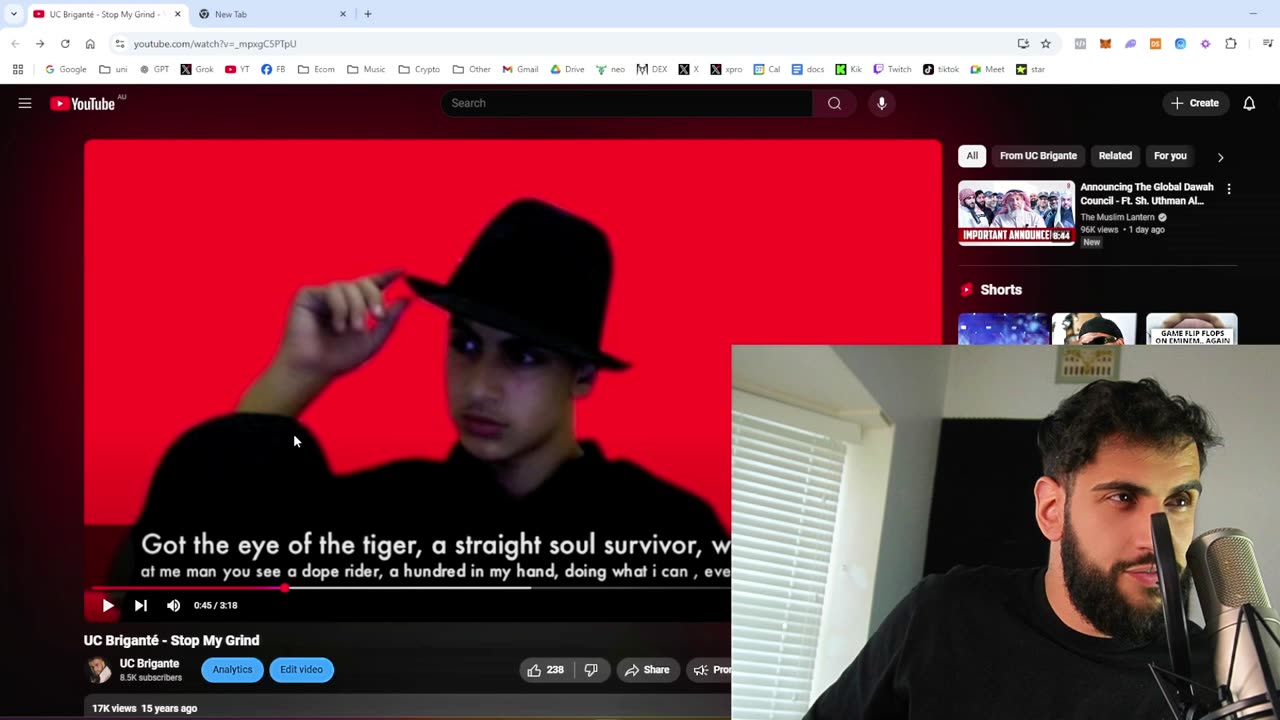Go forward in browser history
The height and width of the screenshot is (720, 1280).
(40, 44)
